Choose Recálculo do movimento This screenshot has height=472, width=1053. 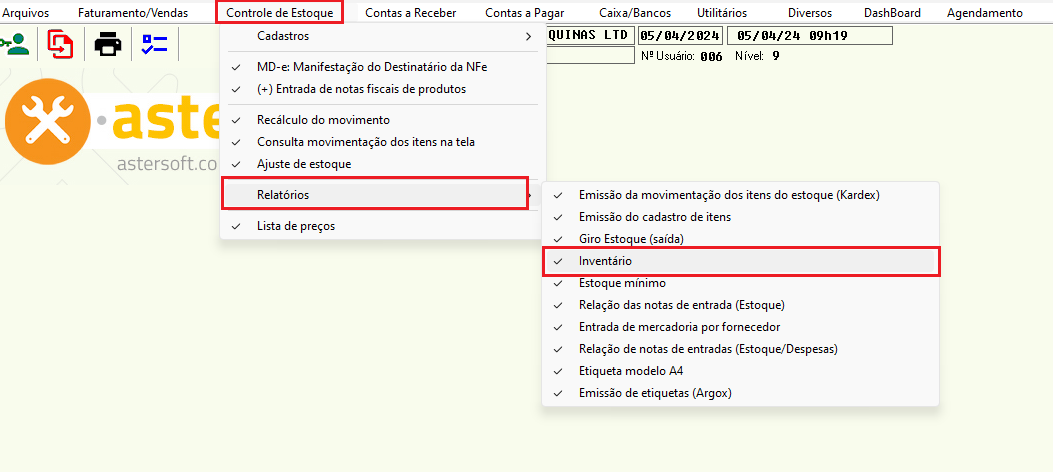[x=383, y=120]
